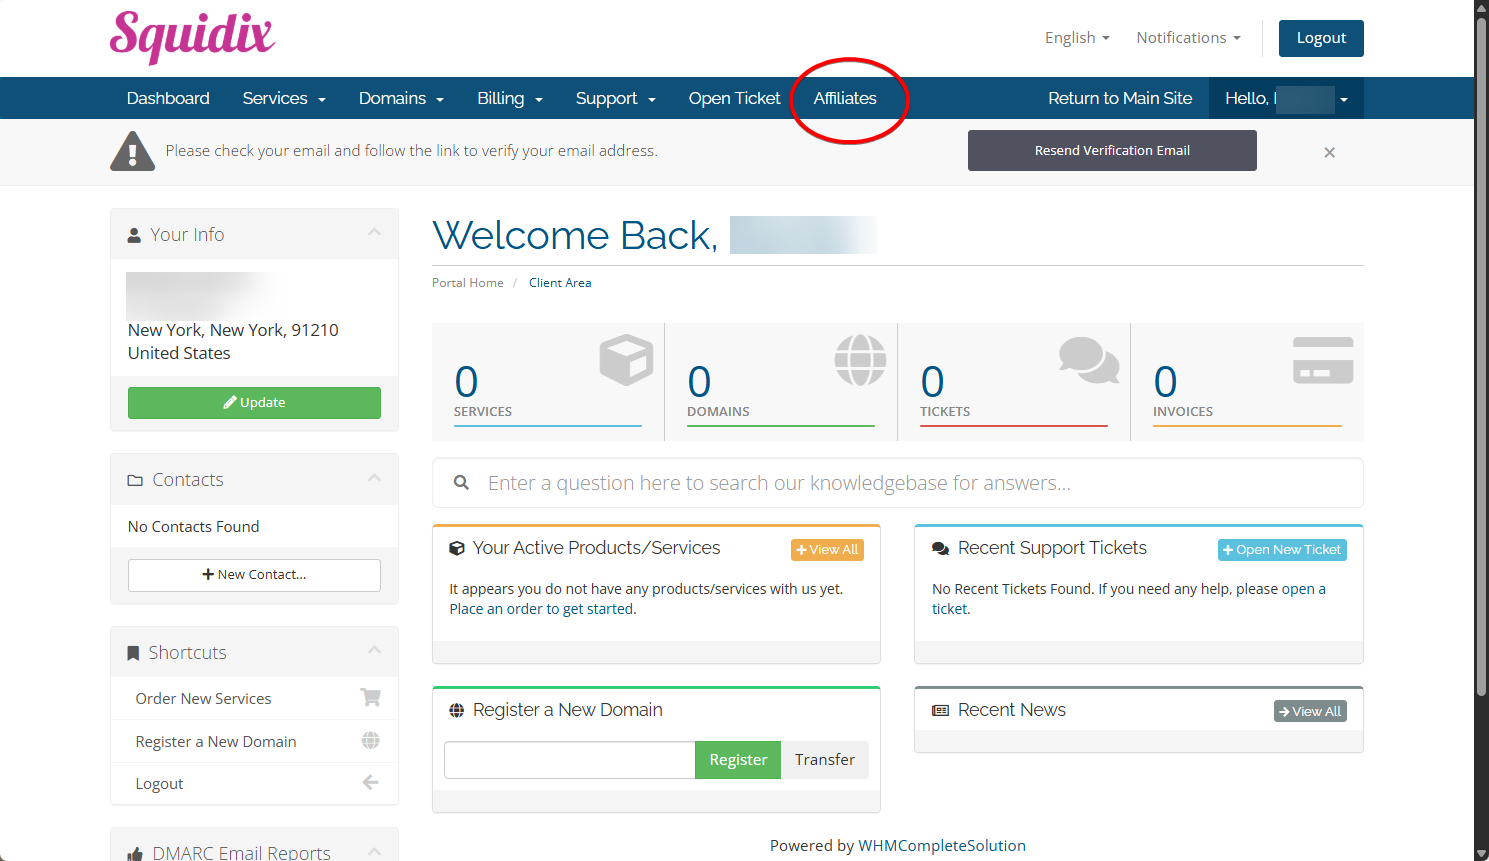
Task: Focus the domain name input field
Action: pos(569,760)
